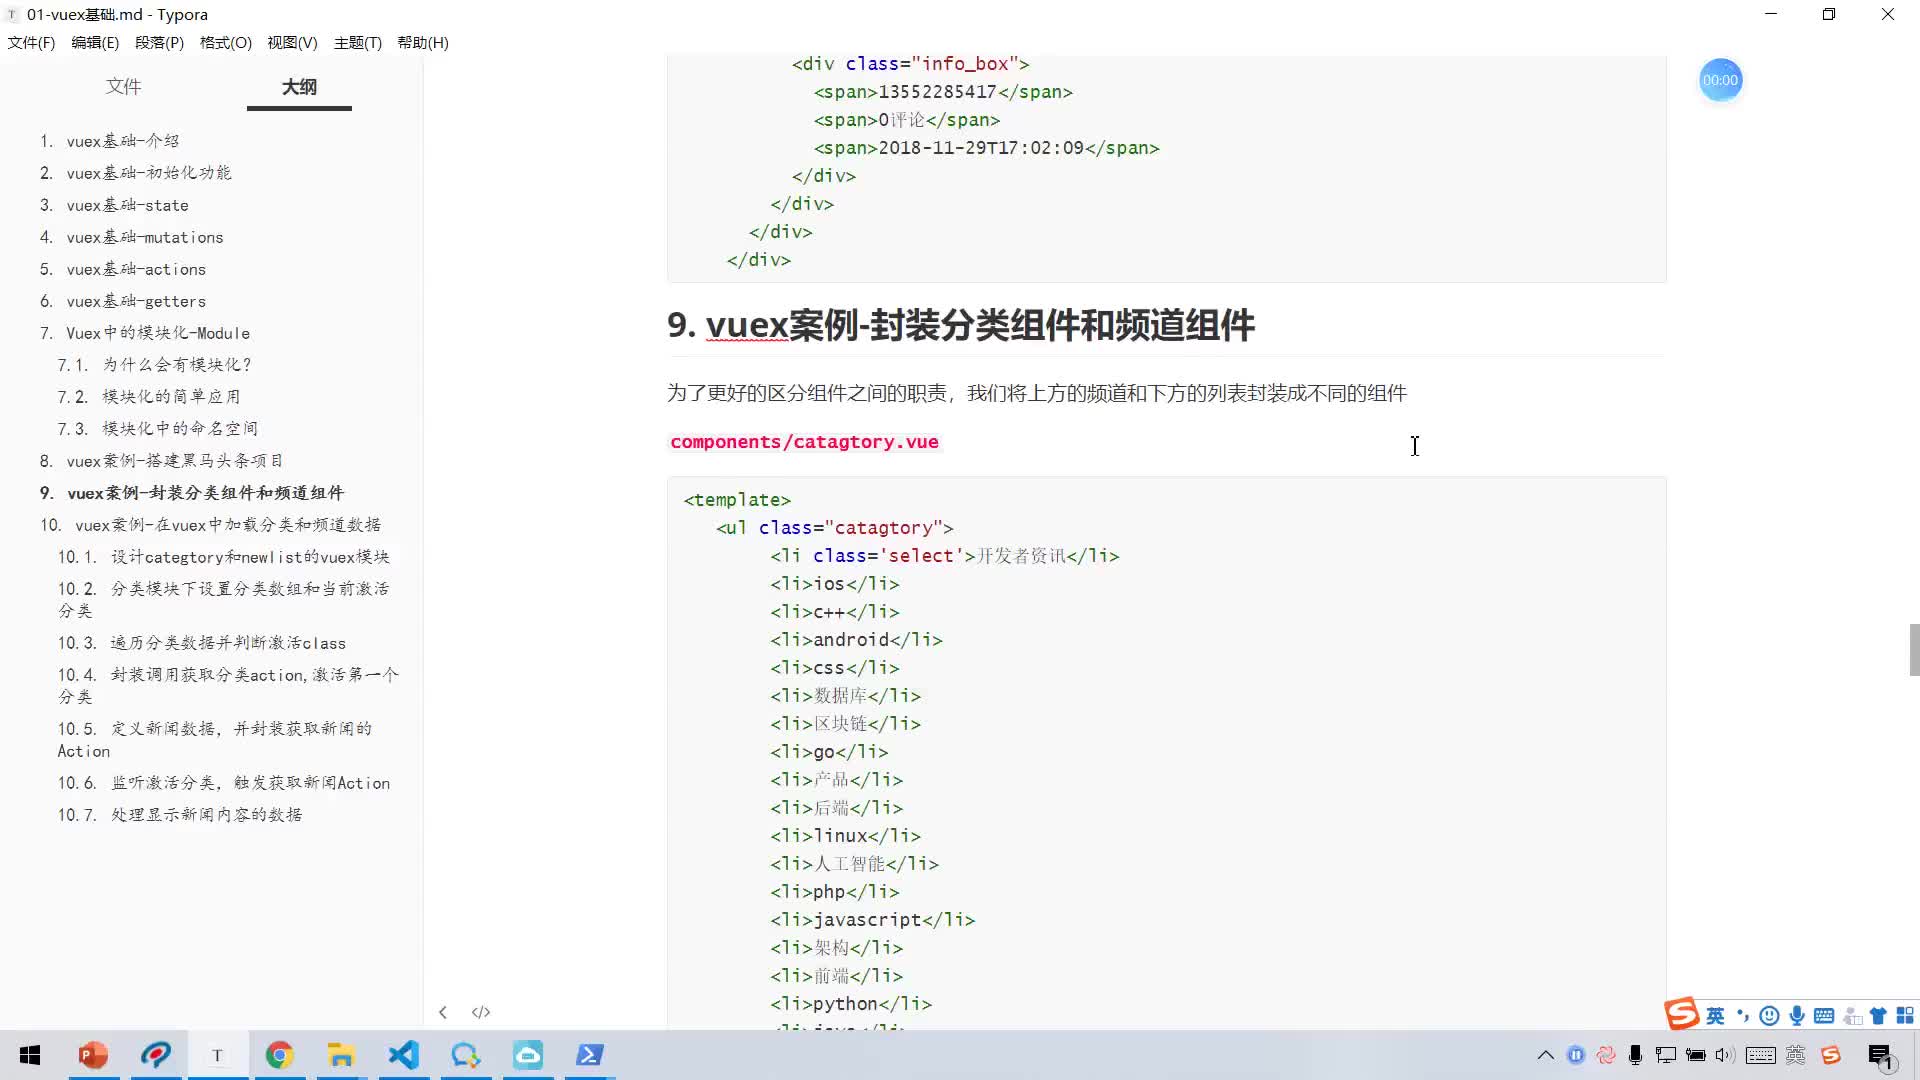Open the Sogou account user icon
The height and width of the screenshot is (1080, 1920).
point(1852,1016)
